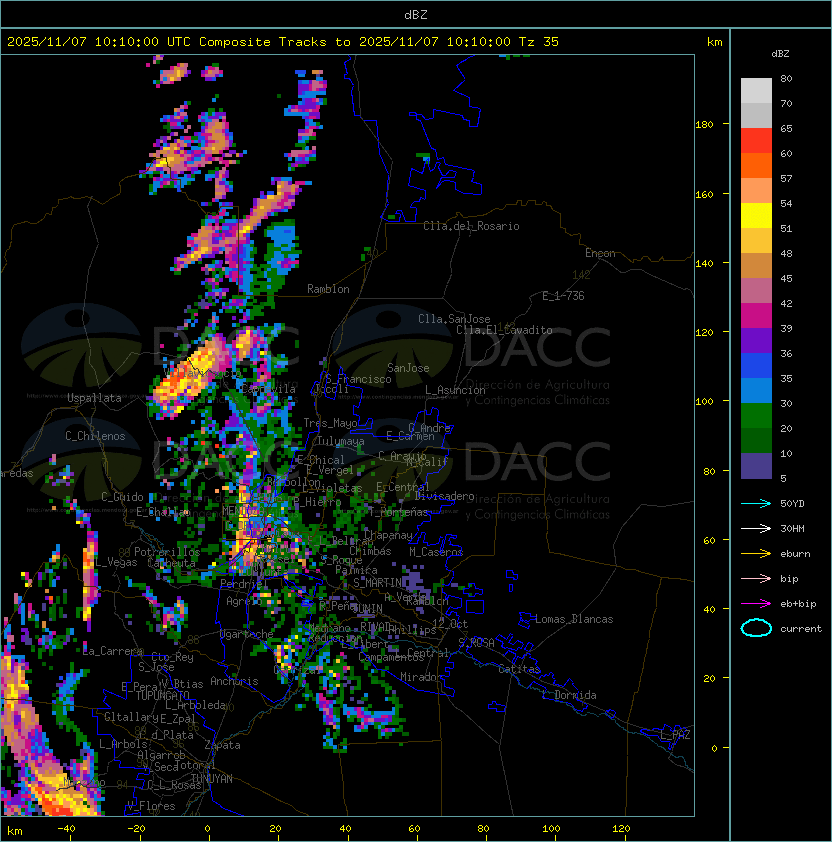The height and width of the screenshot is (842, 832).
Task: Click the SanJose place label
Action: [x=408, y=368]
